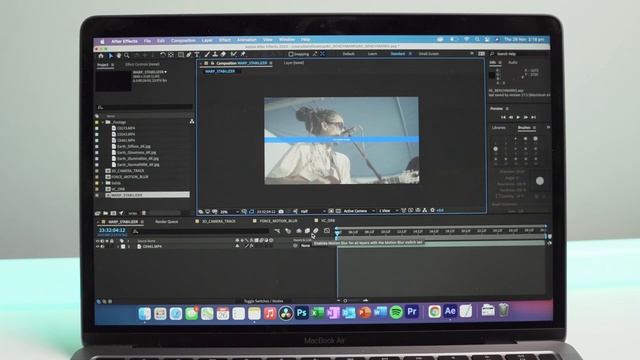The image size is (640, 360).
Task: Toggle label color box for _Footage folder
Action: pos(97,122)
